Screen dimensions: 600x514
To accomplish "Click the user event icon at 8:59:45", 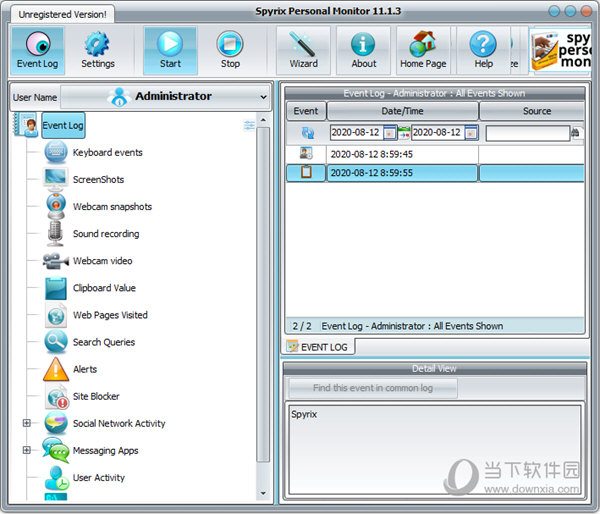I will 306,153.
